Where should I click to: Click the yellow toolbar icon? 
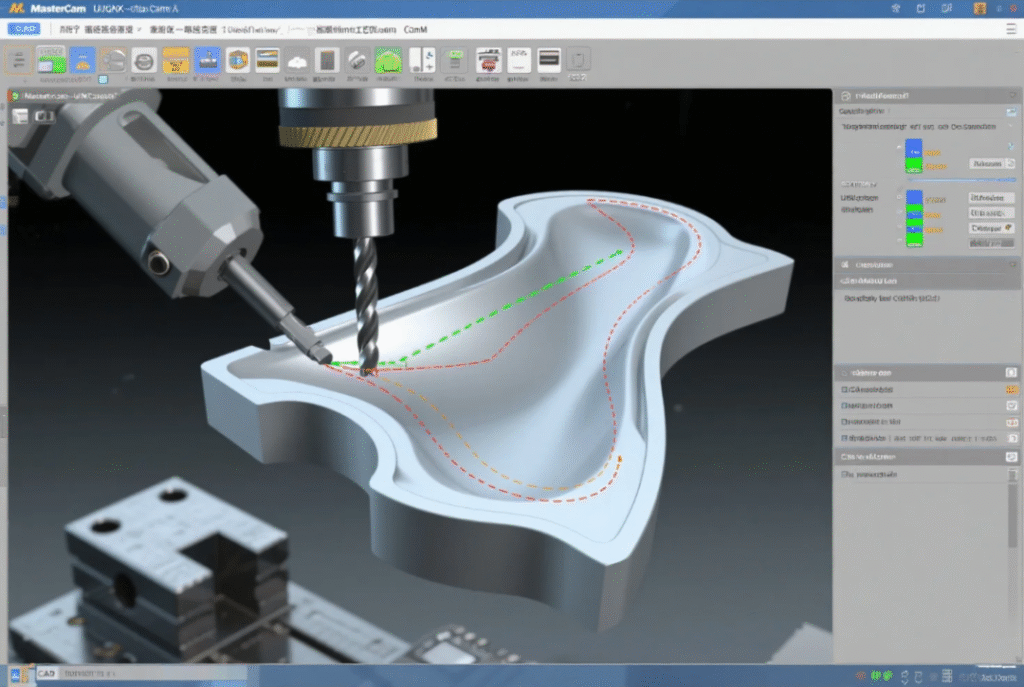(x=176, y=60)
